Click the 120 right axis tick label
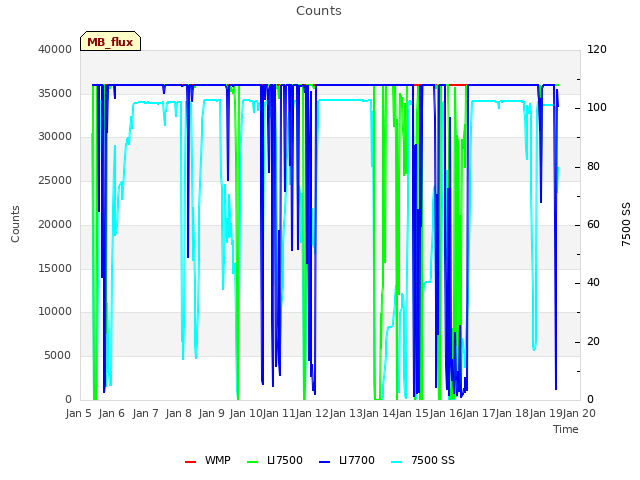640x480 pixels. [597, 49]
